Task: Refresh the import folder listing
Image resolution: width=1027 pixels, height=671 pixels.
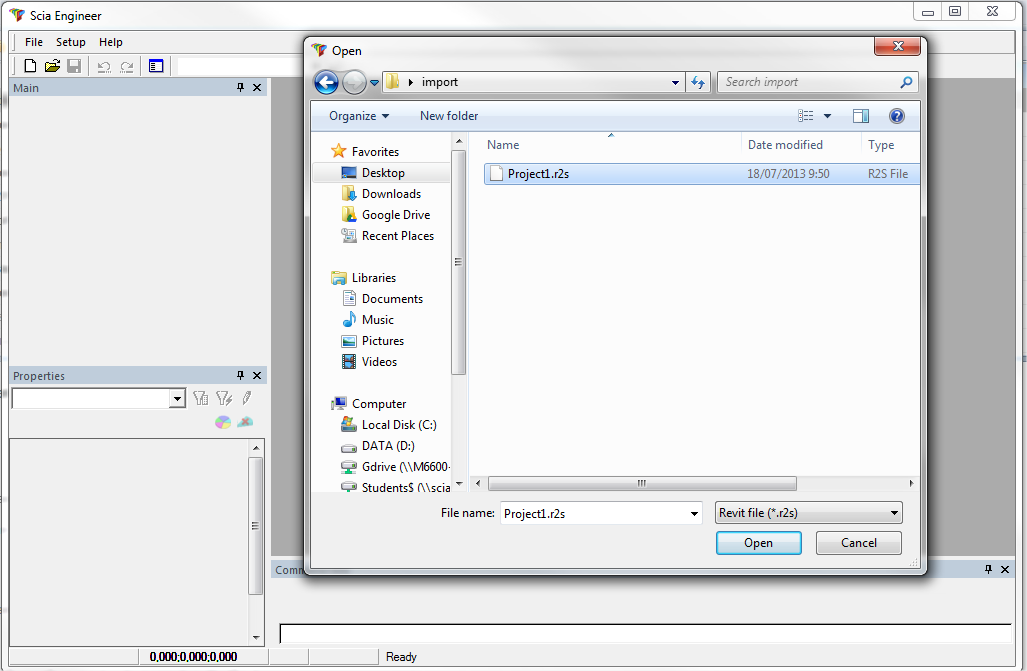Action: coord(698,82)
